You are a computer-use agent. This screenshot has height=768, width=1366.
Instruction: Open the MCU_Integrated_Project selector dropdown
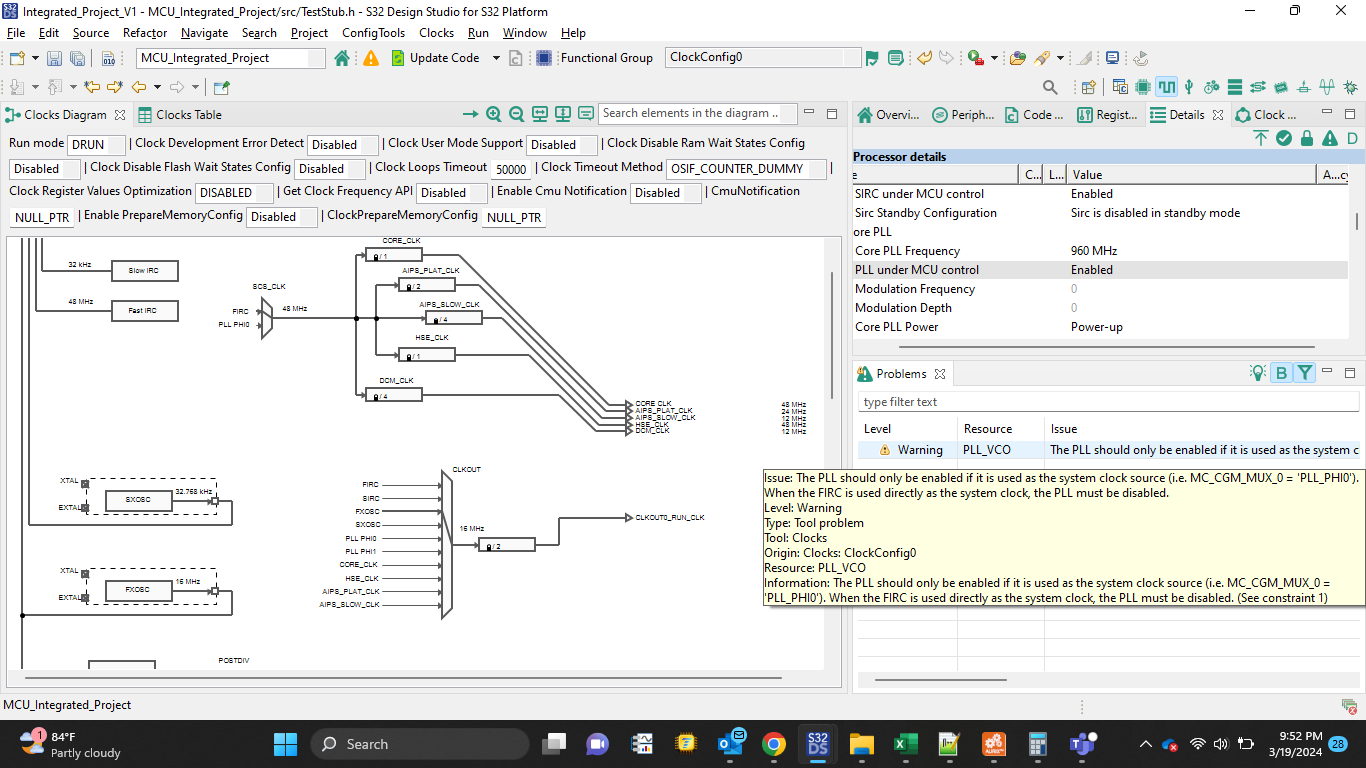[231, 58]
